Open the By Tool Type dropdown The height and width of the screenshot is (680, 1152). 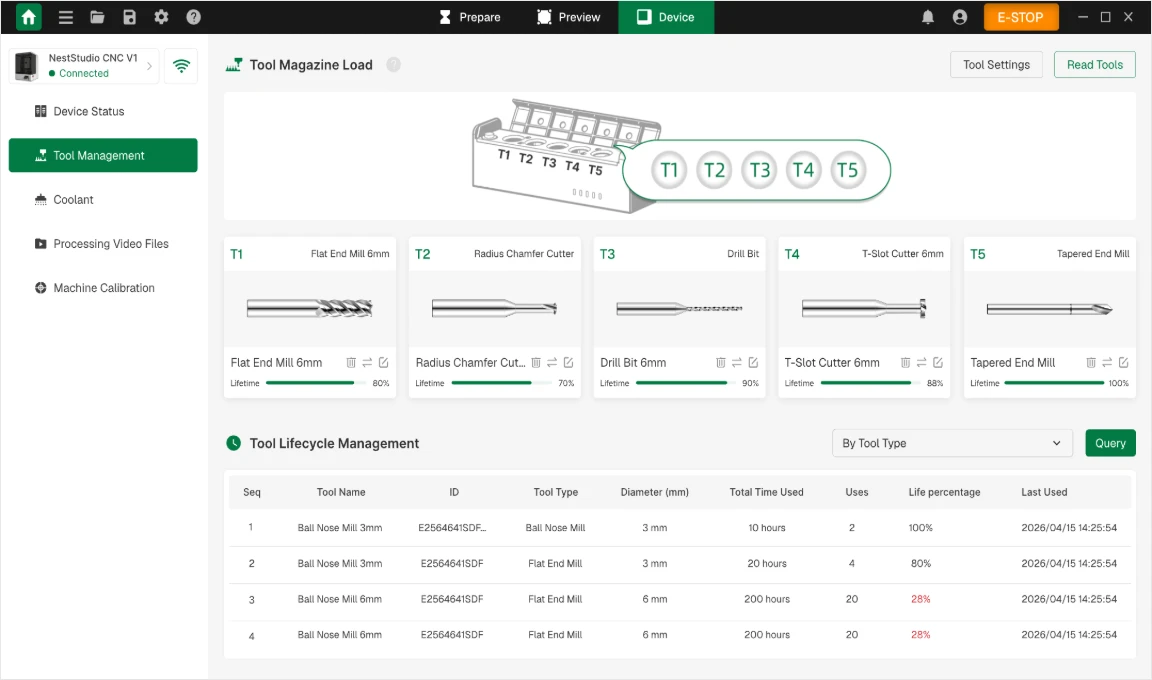pyautogui.click(x=952, y=444)
